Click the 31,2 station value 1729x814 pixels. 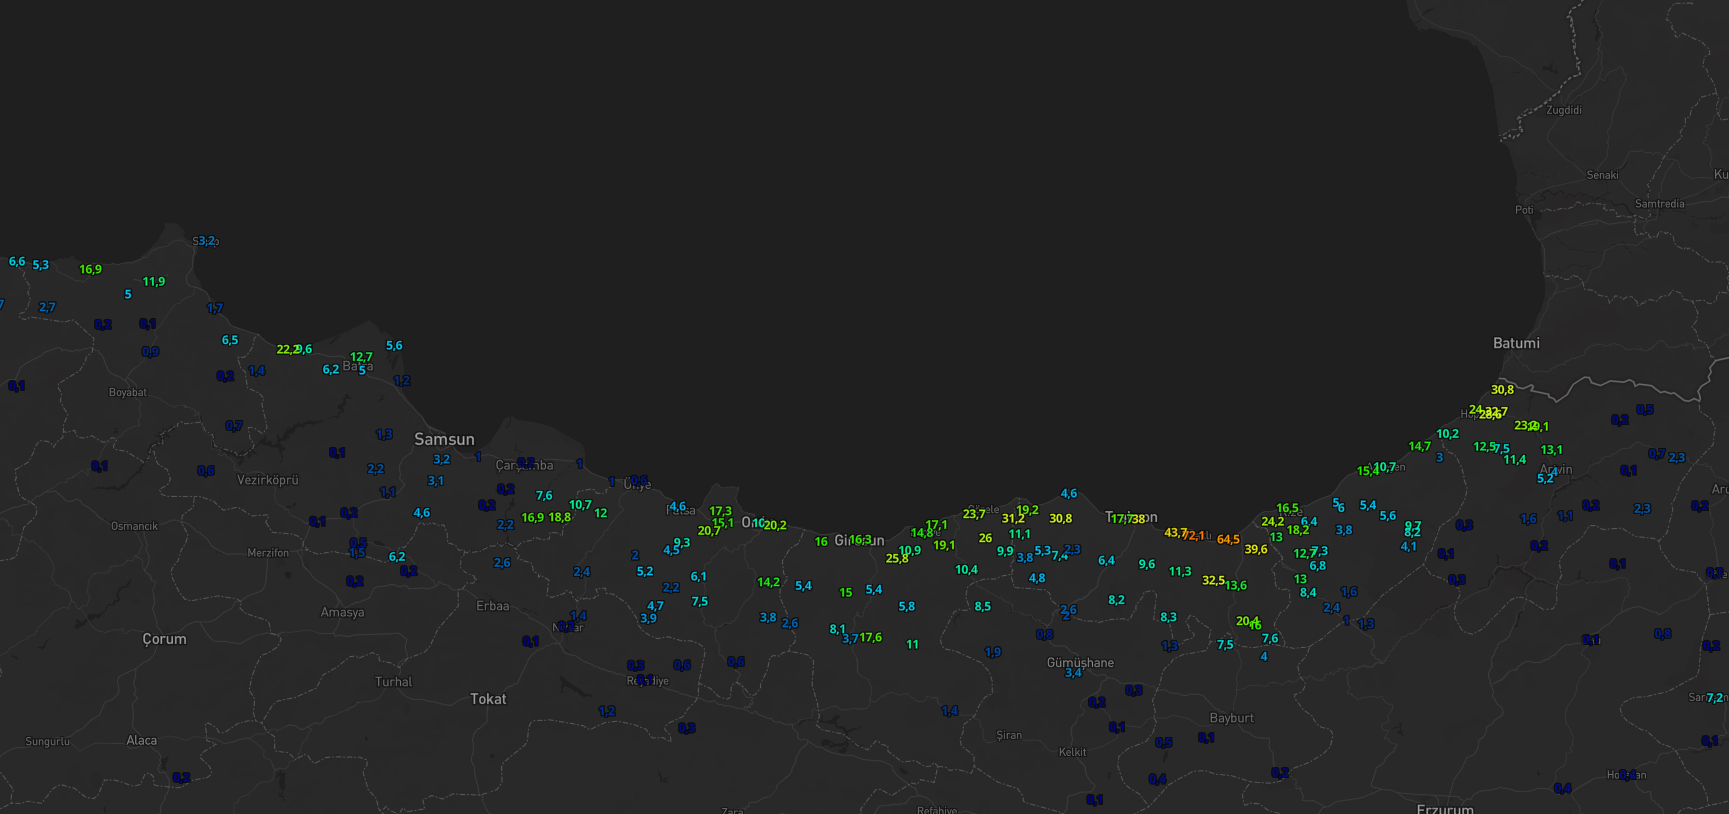(x=1013, y=519)
